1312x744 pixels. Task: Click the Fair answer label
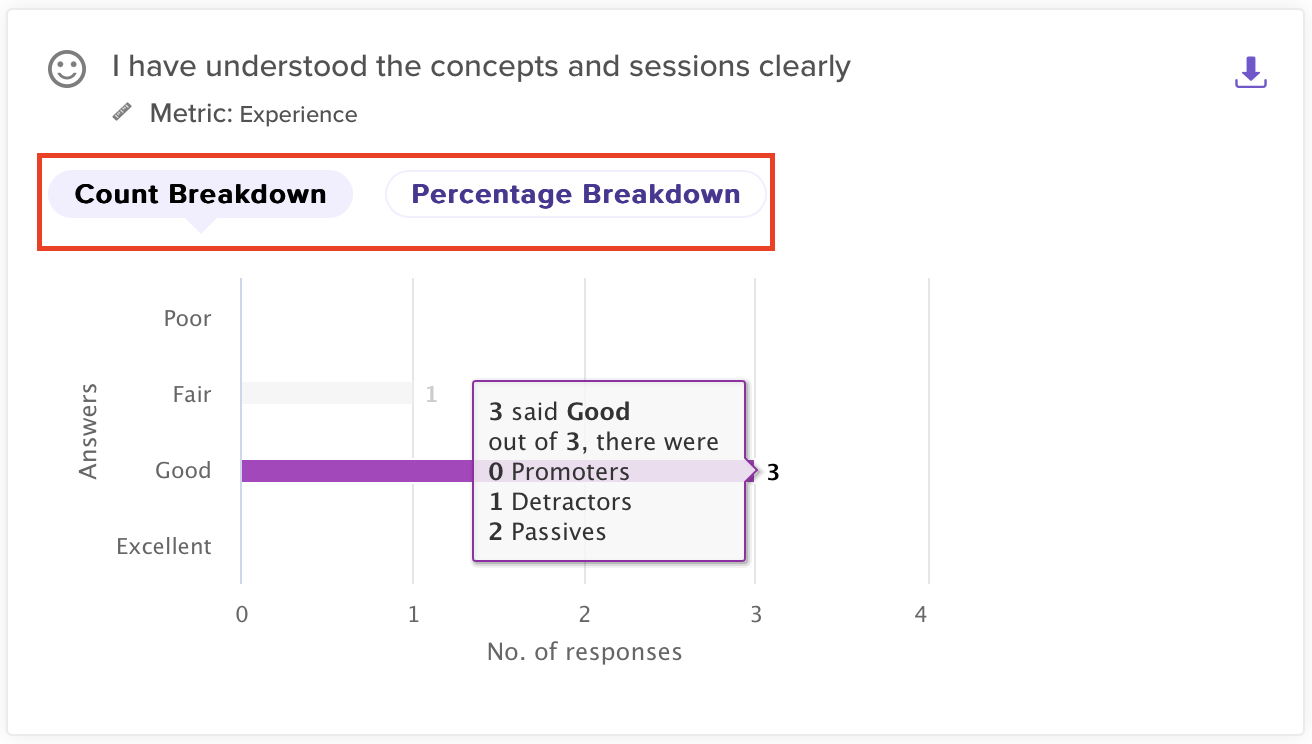pyautogui.click(x=191, y=395)
